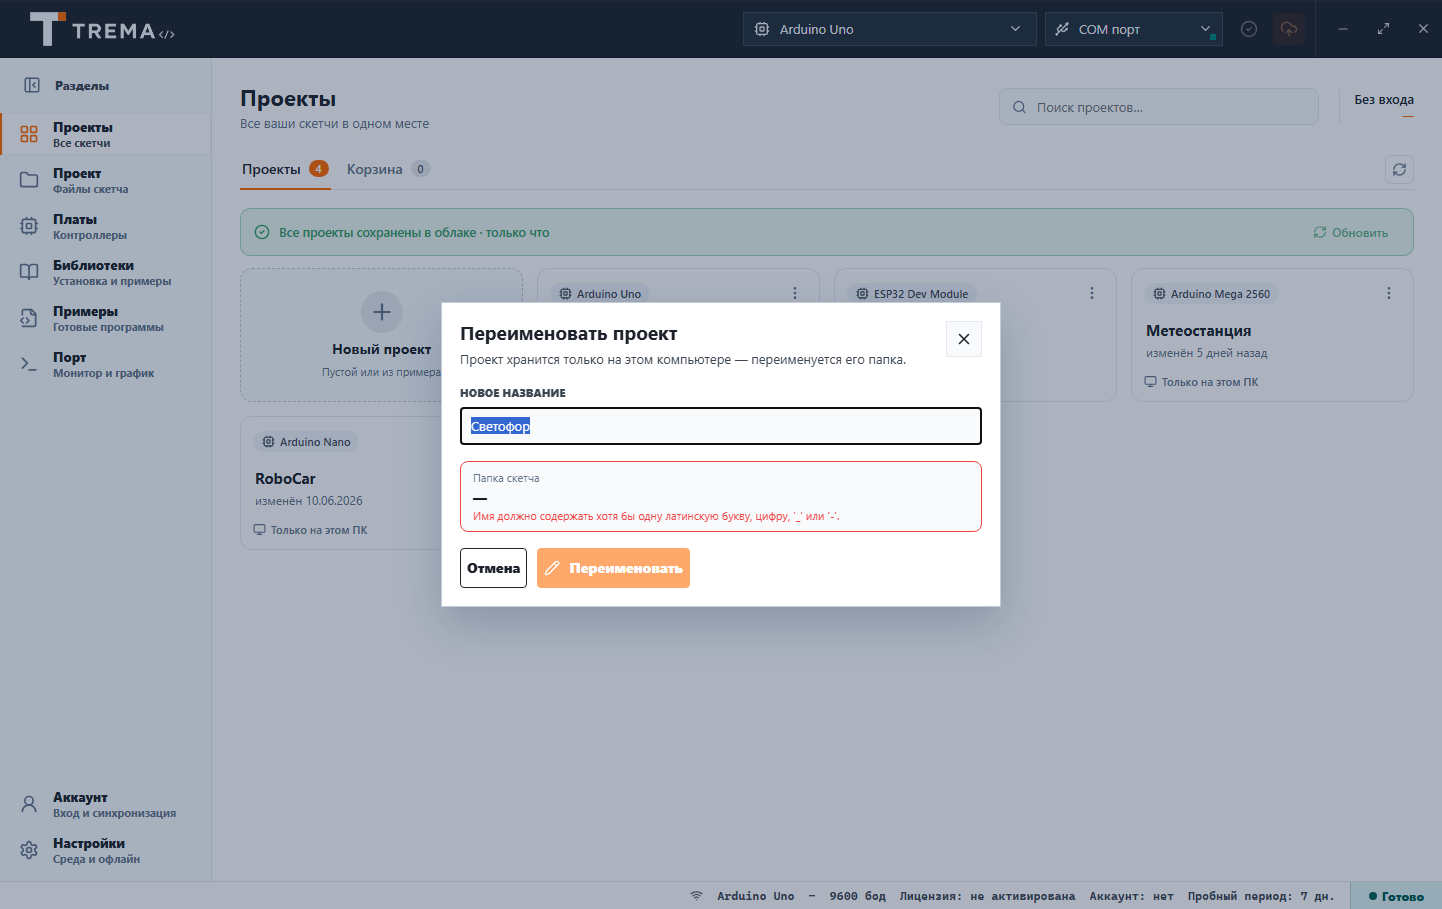
Task: Click изменён 5 дней назад text
Action: pos(1207,353)
